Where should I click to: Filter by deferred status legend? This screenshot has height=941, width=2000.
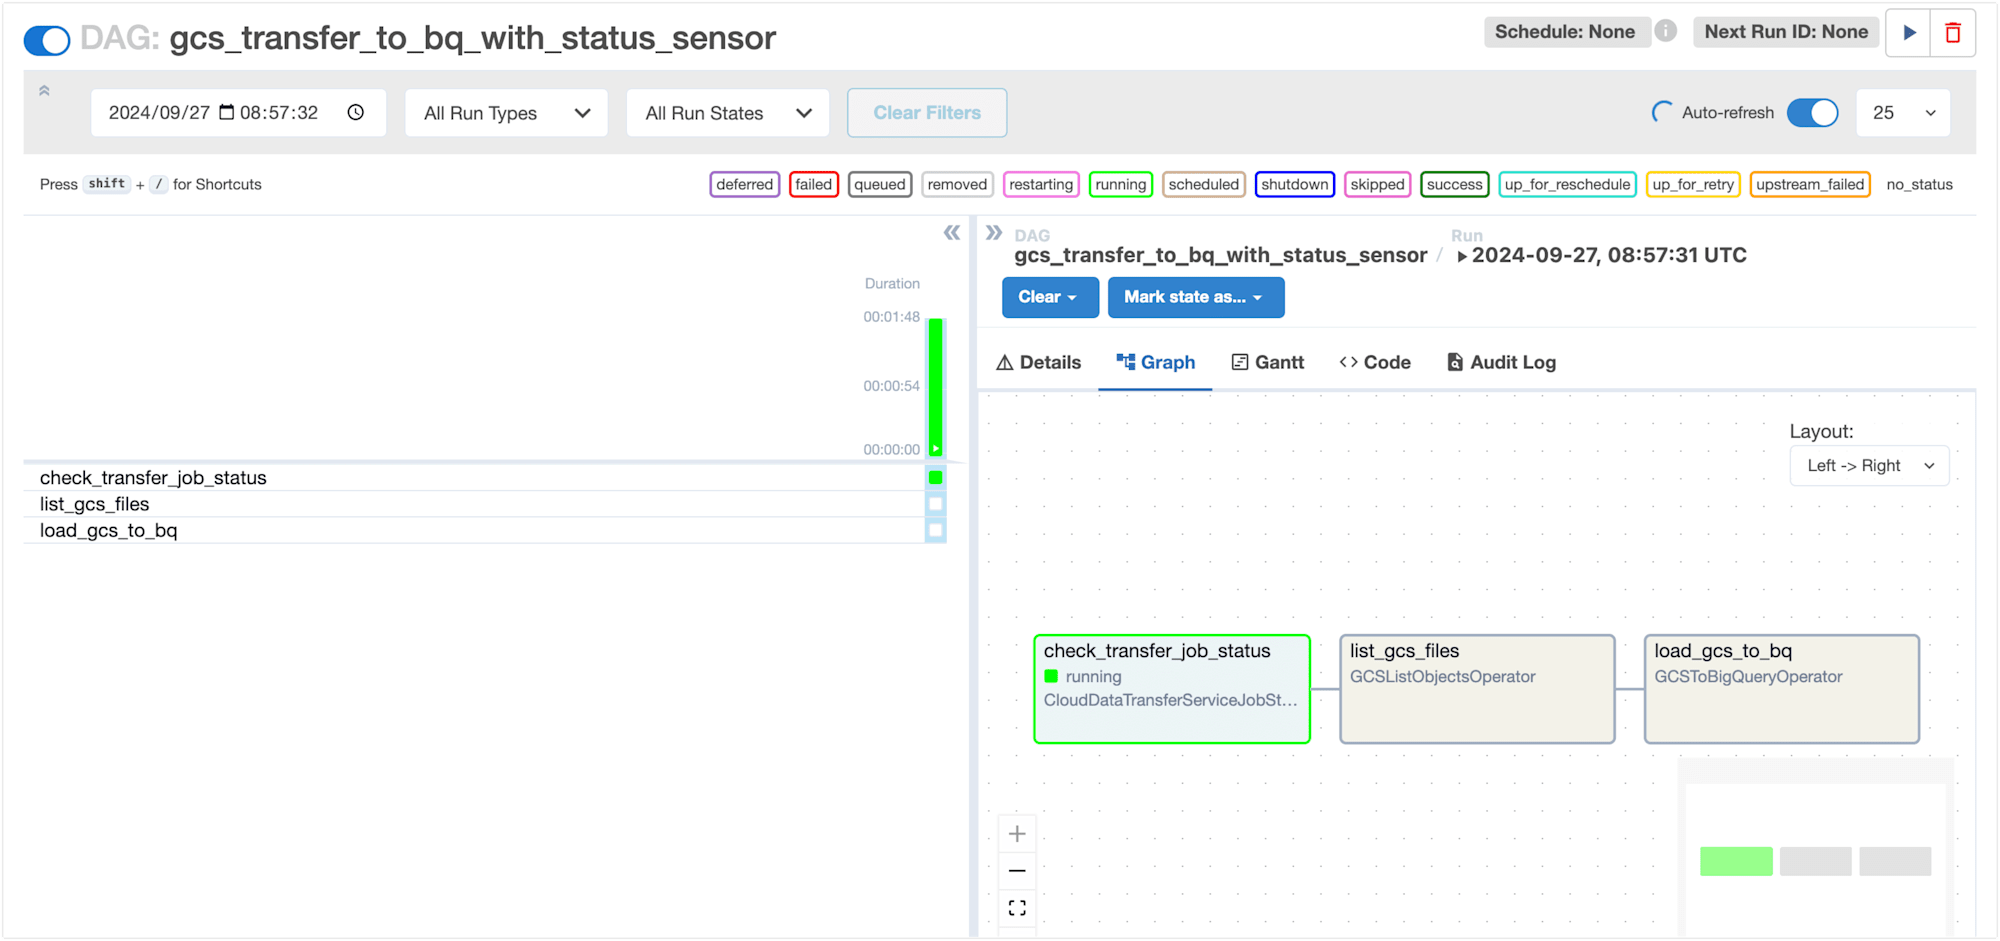(x=744, y=184)
